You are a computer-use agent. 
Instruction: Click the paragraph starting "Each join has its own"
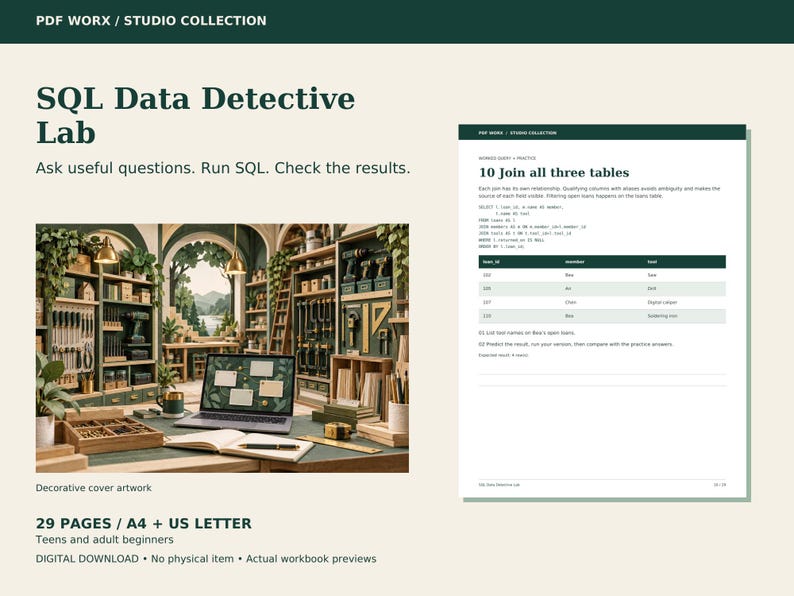(599, 192)
